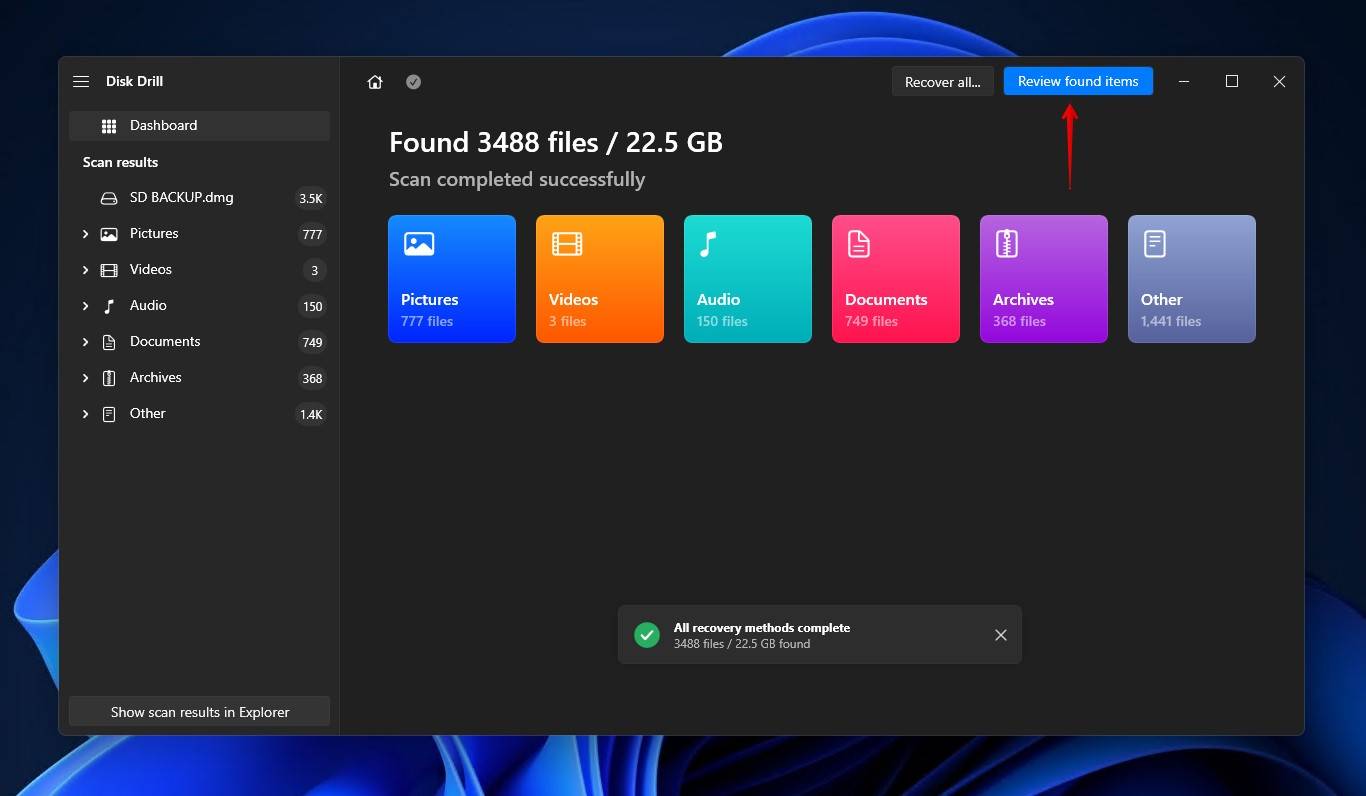The image size is (1366, 796).
Task: Click the checkmark status icon beside home
Action: point(413,82)
